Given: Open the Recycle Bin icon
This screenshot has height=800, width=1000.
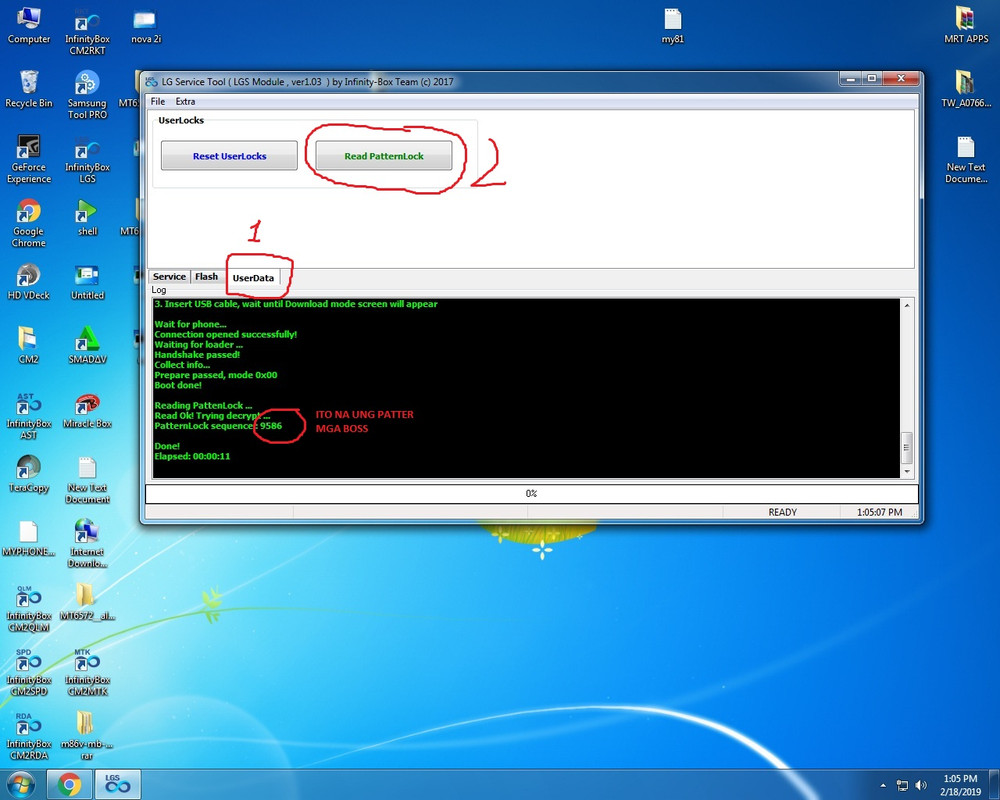Looking at the screenshot, I should pyautogui.click(x=29, y=90).
